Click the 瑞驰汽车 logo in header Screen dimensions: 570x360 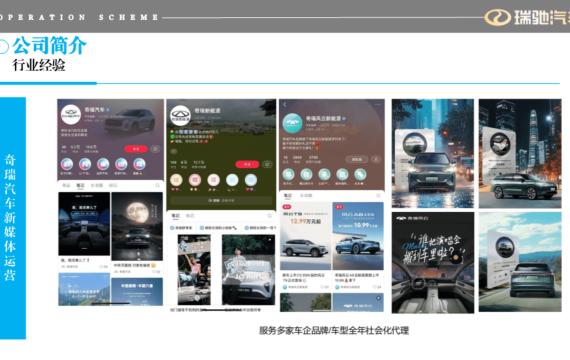527,17
